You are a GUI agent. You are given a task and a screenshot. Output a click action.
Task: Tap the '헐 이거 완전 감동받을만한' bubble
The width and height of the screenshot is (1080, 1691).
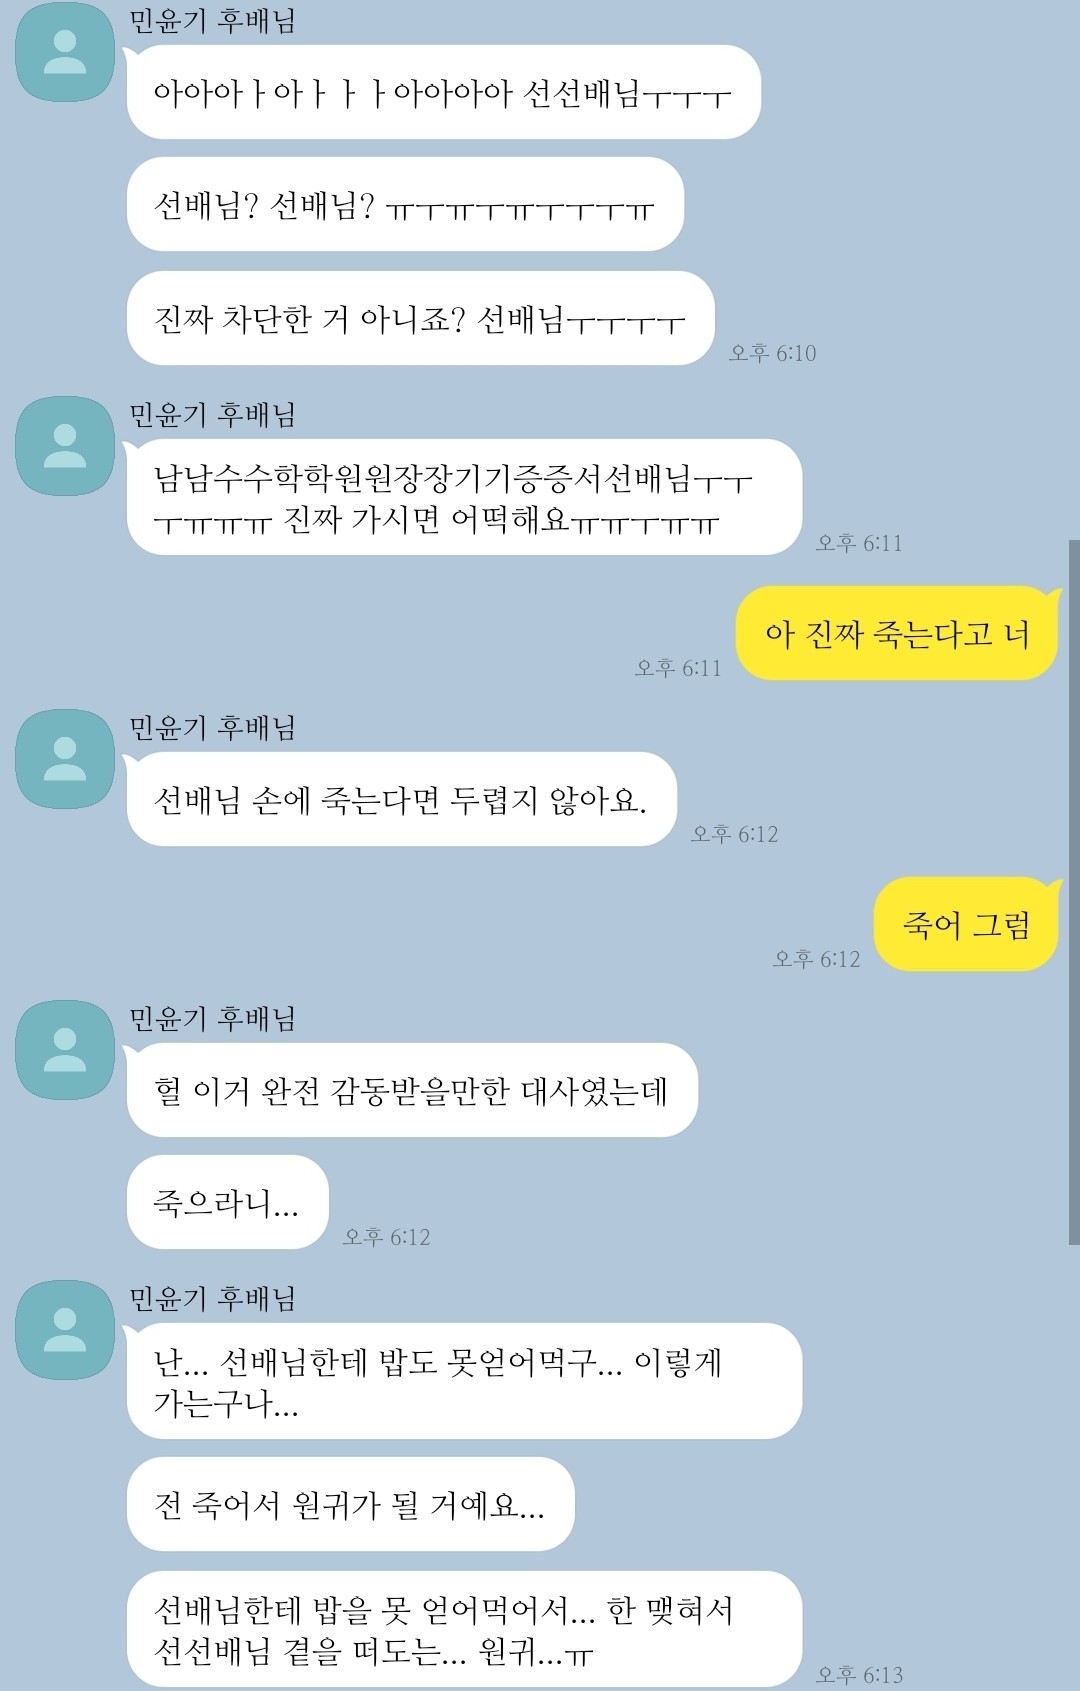click(412, 1090)
